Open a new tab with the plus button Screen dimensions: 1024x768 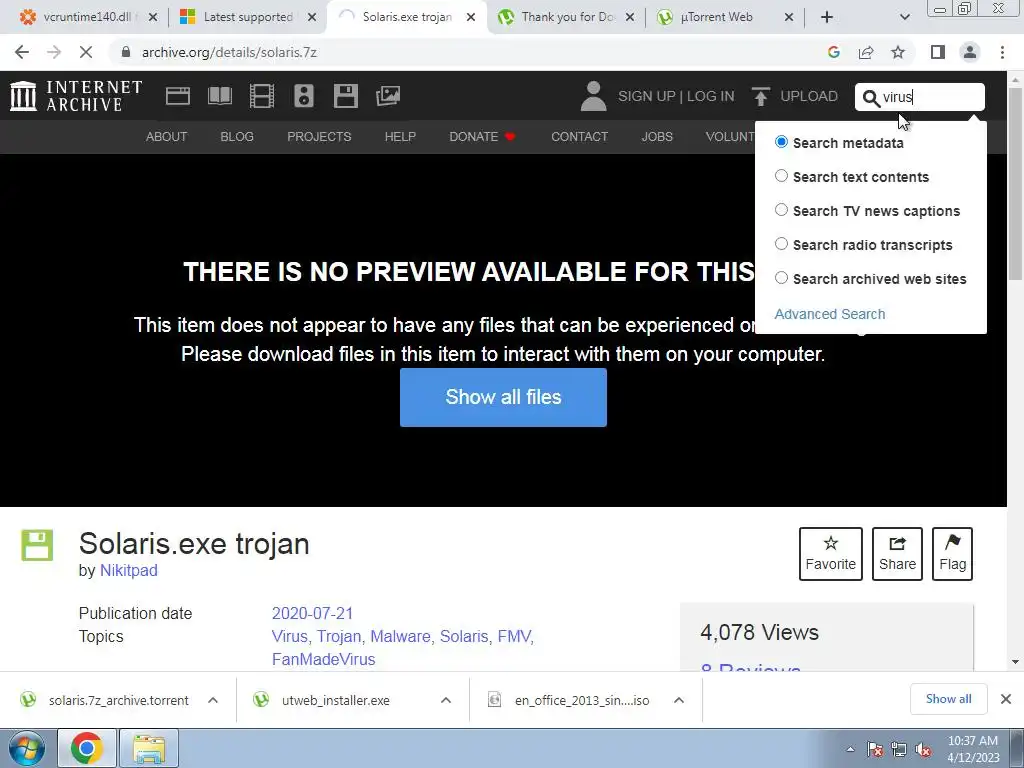point(827,17)
